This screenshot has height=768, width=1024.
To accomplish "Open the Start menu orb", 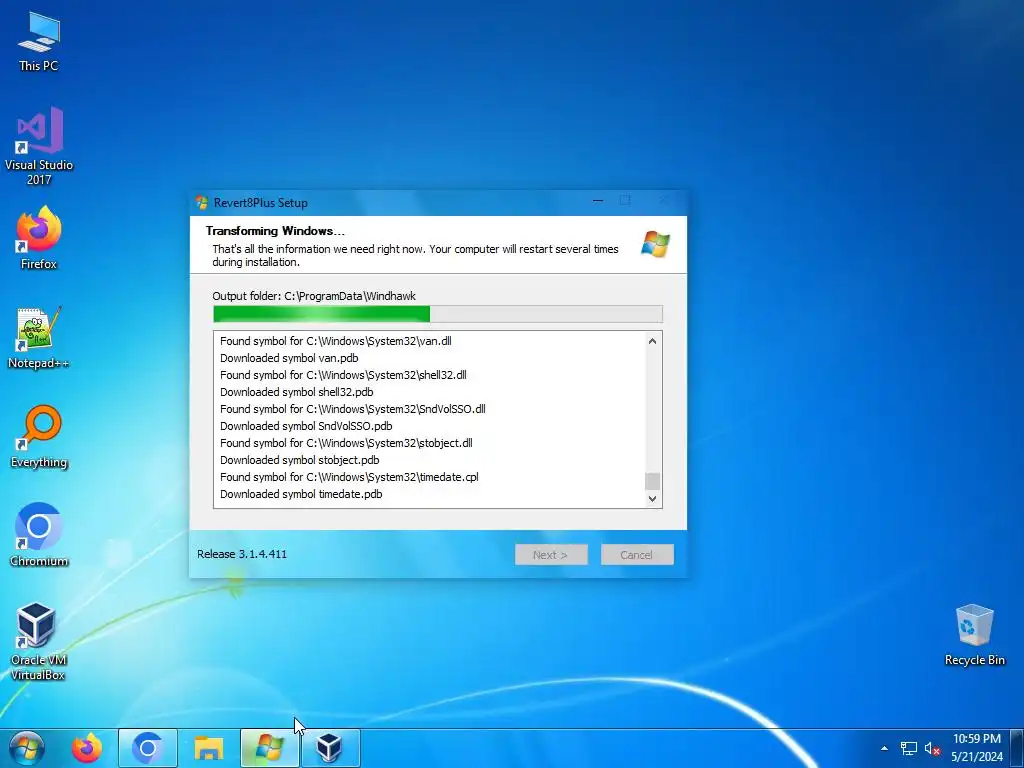I will coord(26,748).
